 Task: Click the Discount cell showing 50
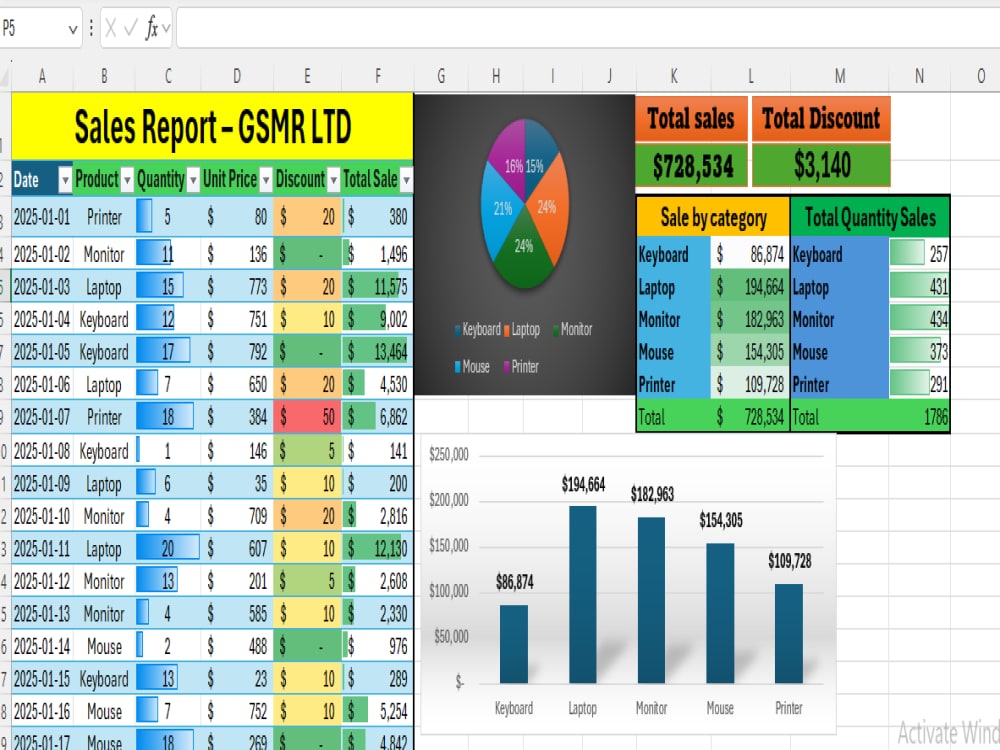coord(307,418)
